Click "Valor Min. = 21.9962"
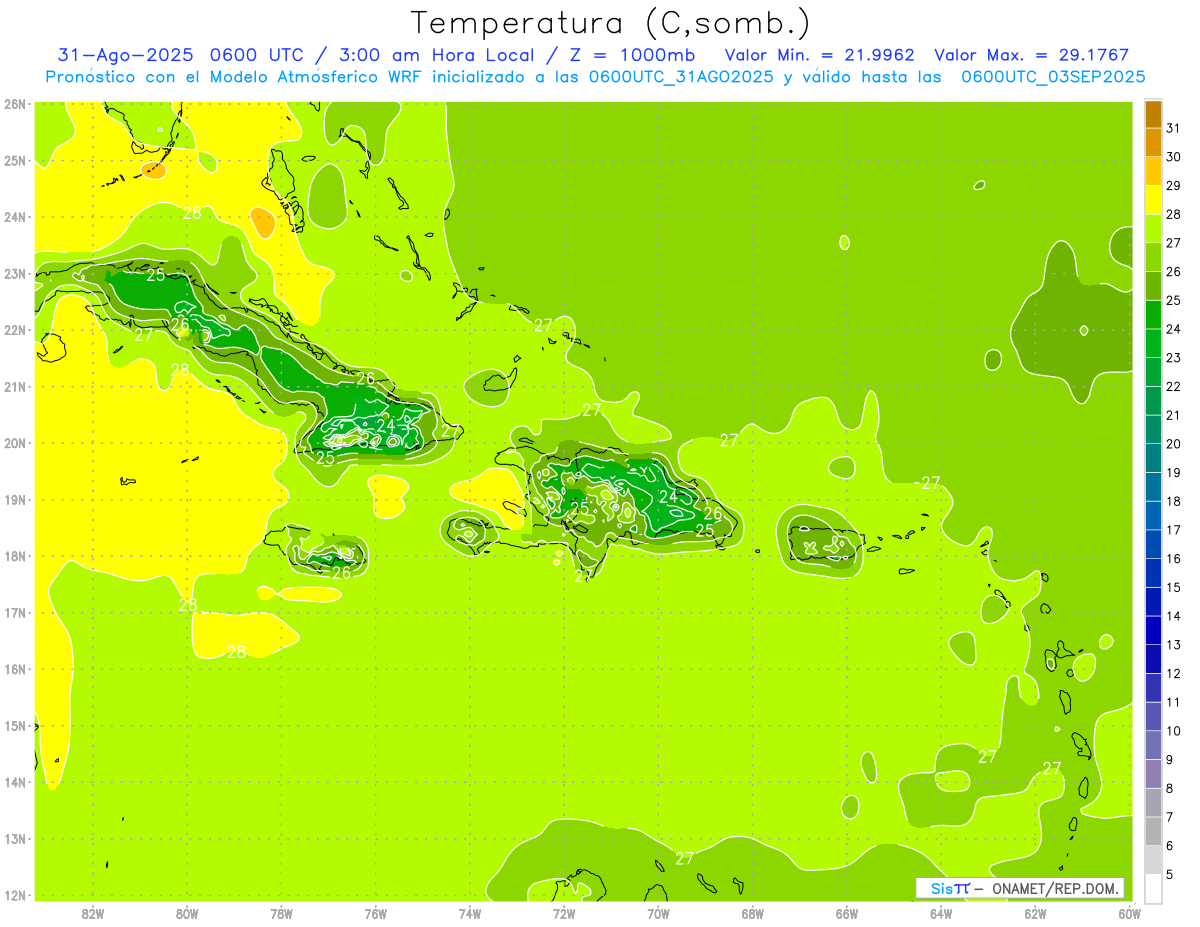 pyautogui.click(x=820, y=55)
